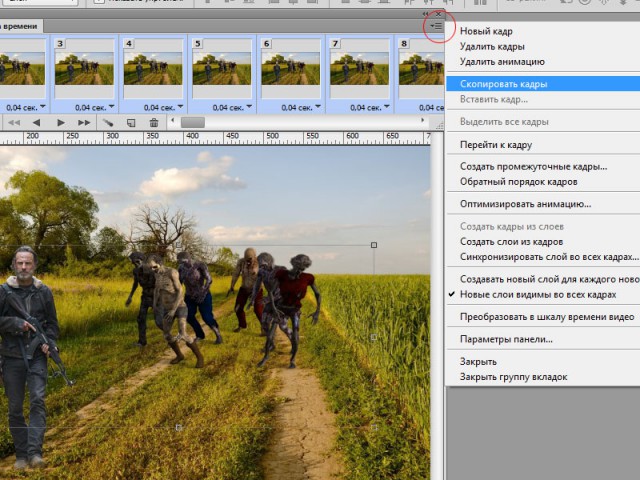The height and width of the screenshot is (480, 640).
Task: Select 'Скопировать кадры' highlighted item
Action: click(543, 84)
